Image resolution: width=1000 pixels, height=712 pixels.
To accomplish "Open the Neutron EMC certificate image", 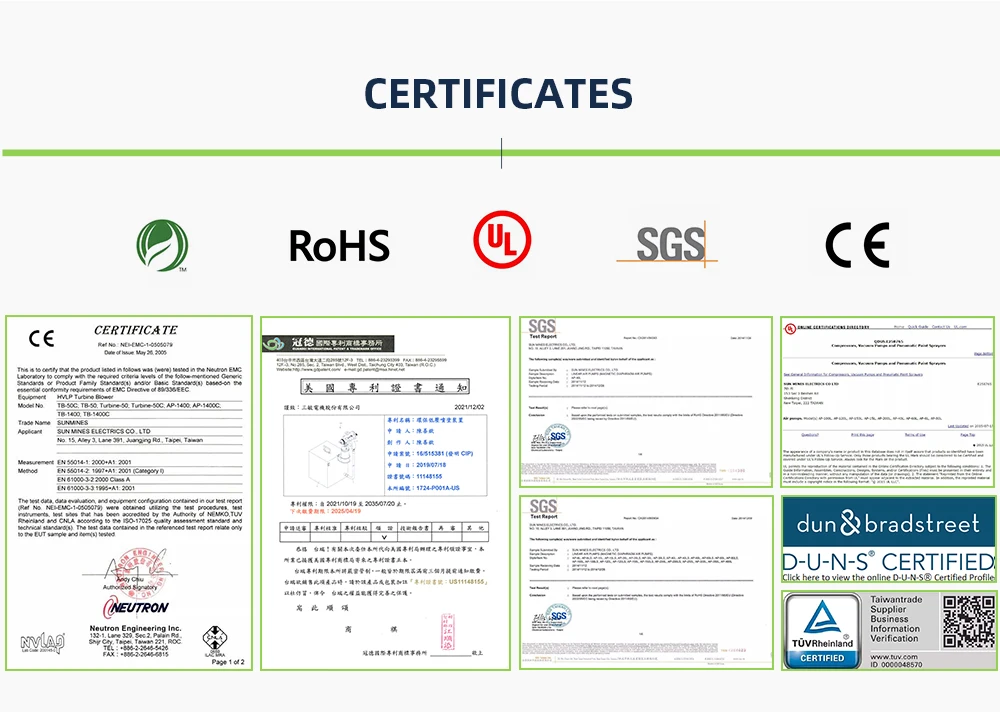I will (129, 493).
